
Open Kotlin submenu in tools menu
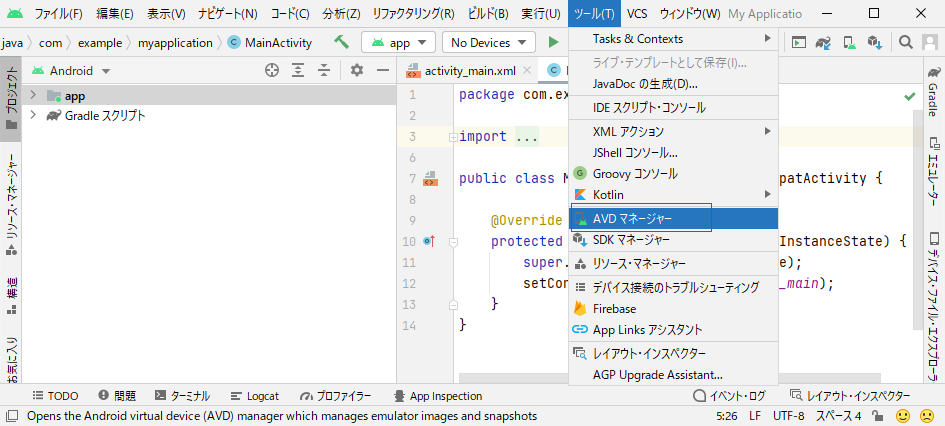(673, 195)
